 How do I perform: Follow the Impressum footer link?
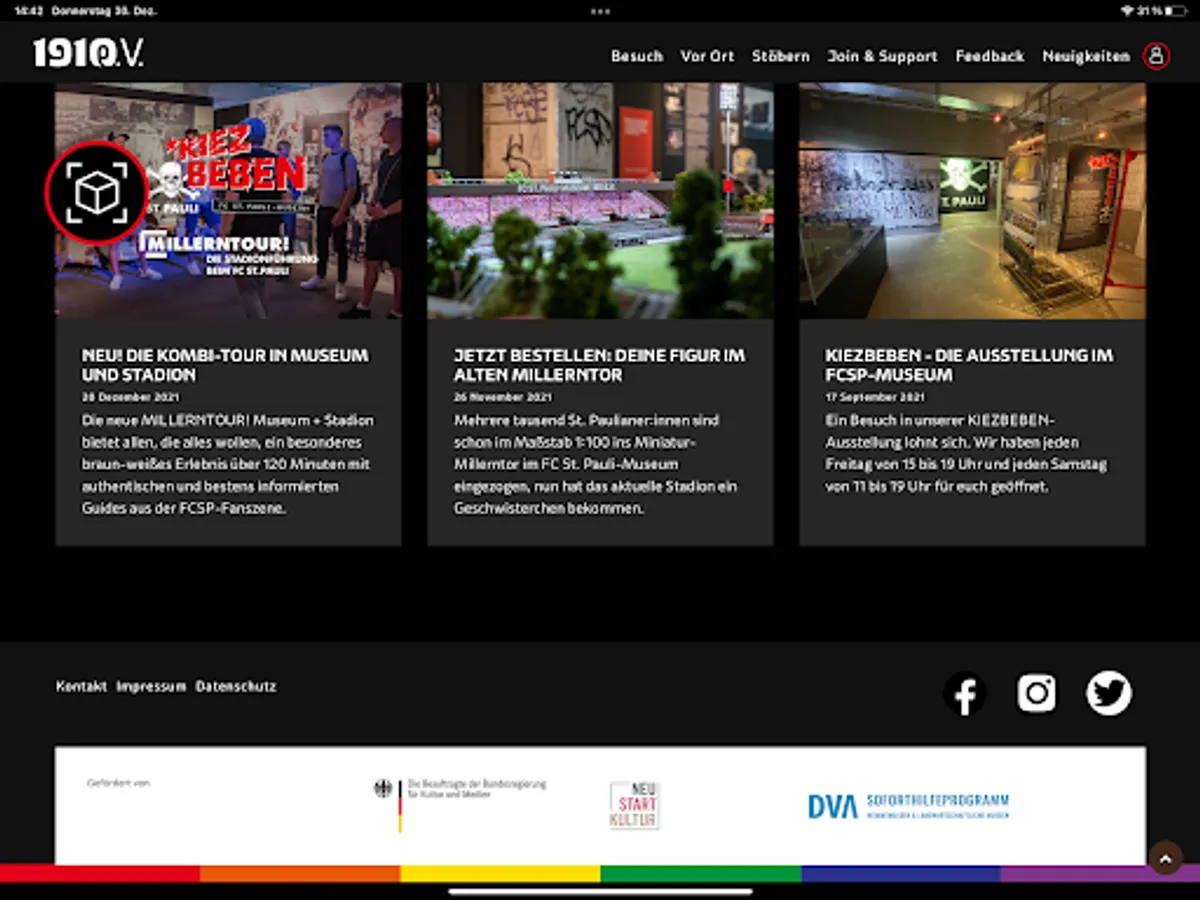pos(151,686)
